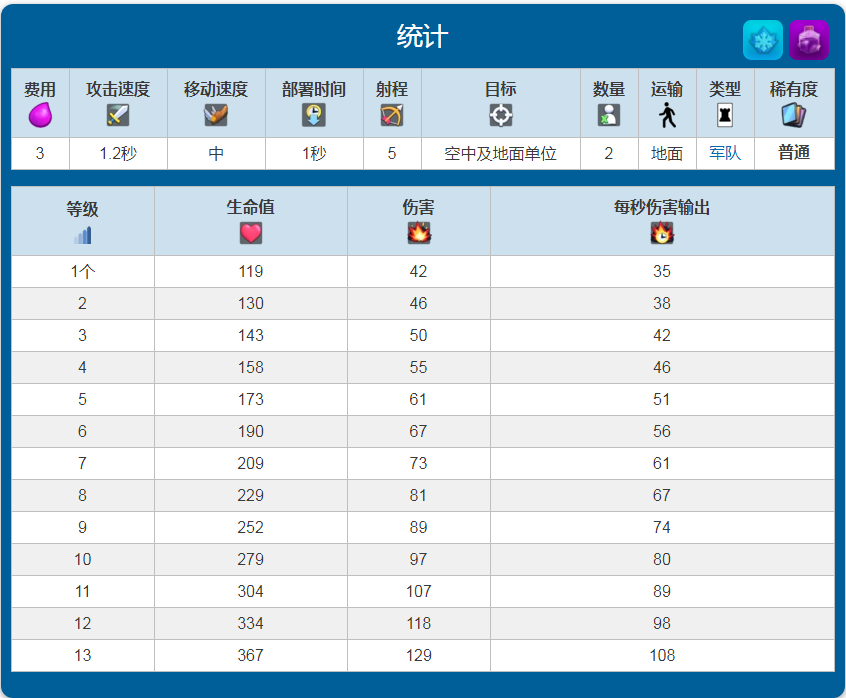Click the explosion with clock DPS icon

(x=662, y=233)
